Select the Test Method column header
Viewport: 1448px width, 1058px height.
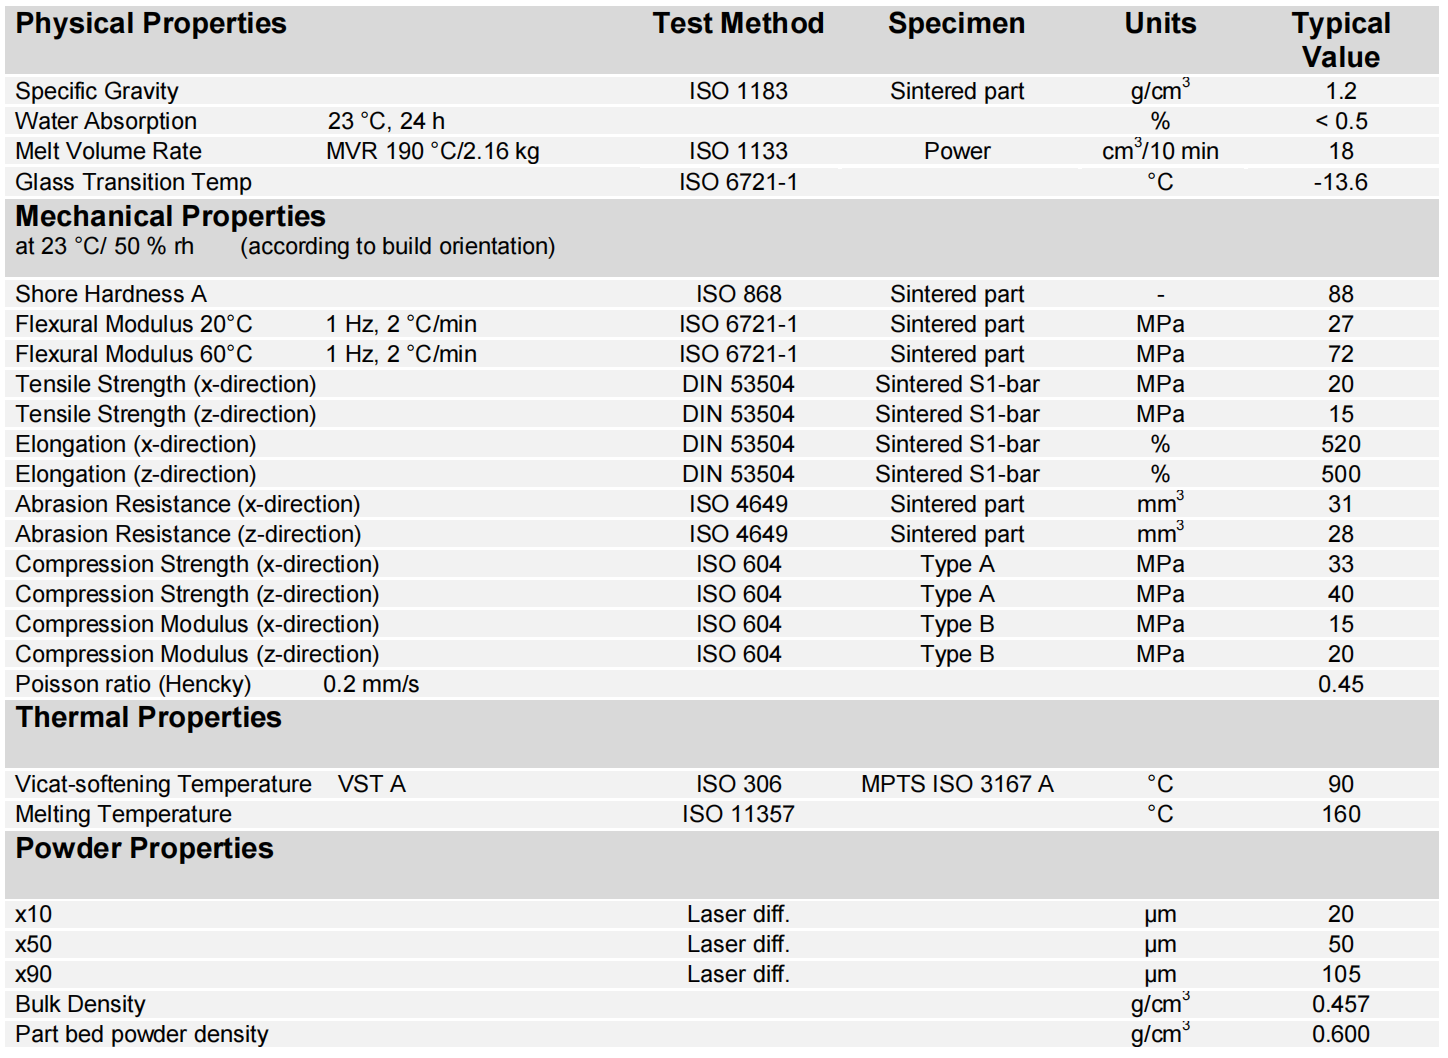738,24
